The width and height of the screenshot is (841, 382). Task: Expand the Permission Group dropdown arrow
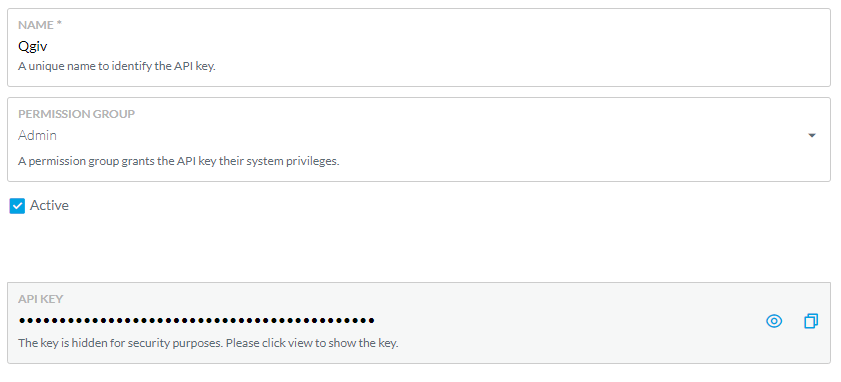click(812, 136)
